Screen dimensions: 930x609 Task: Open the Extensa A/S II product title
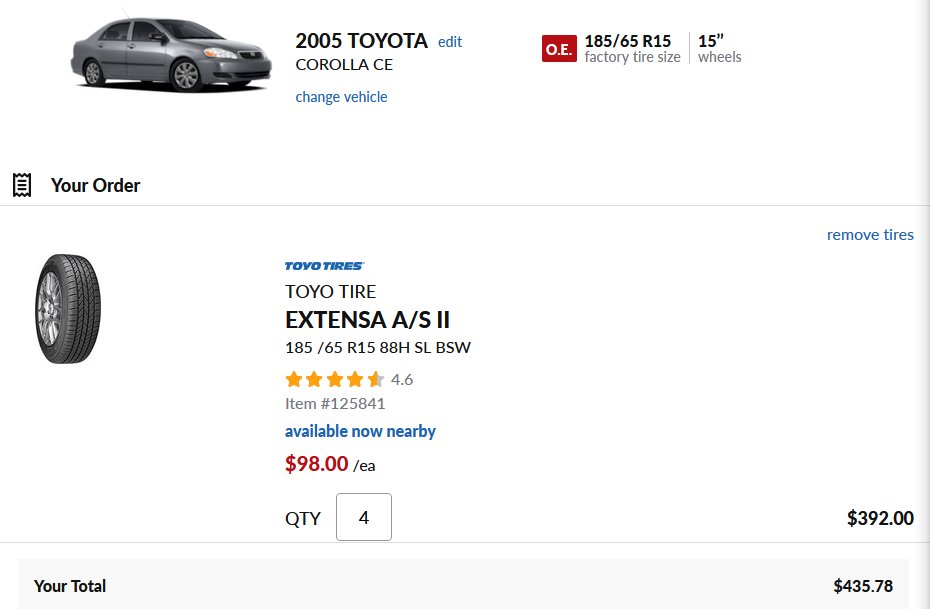[367, 320]
